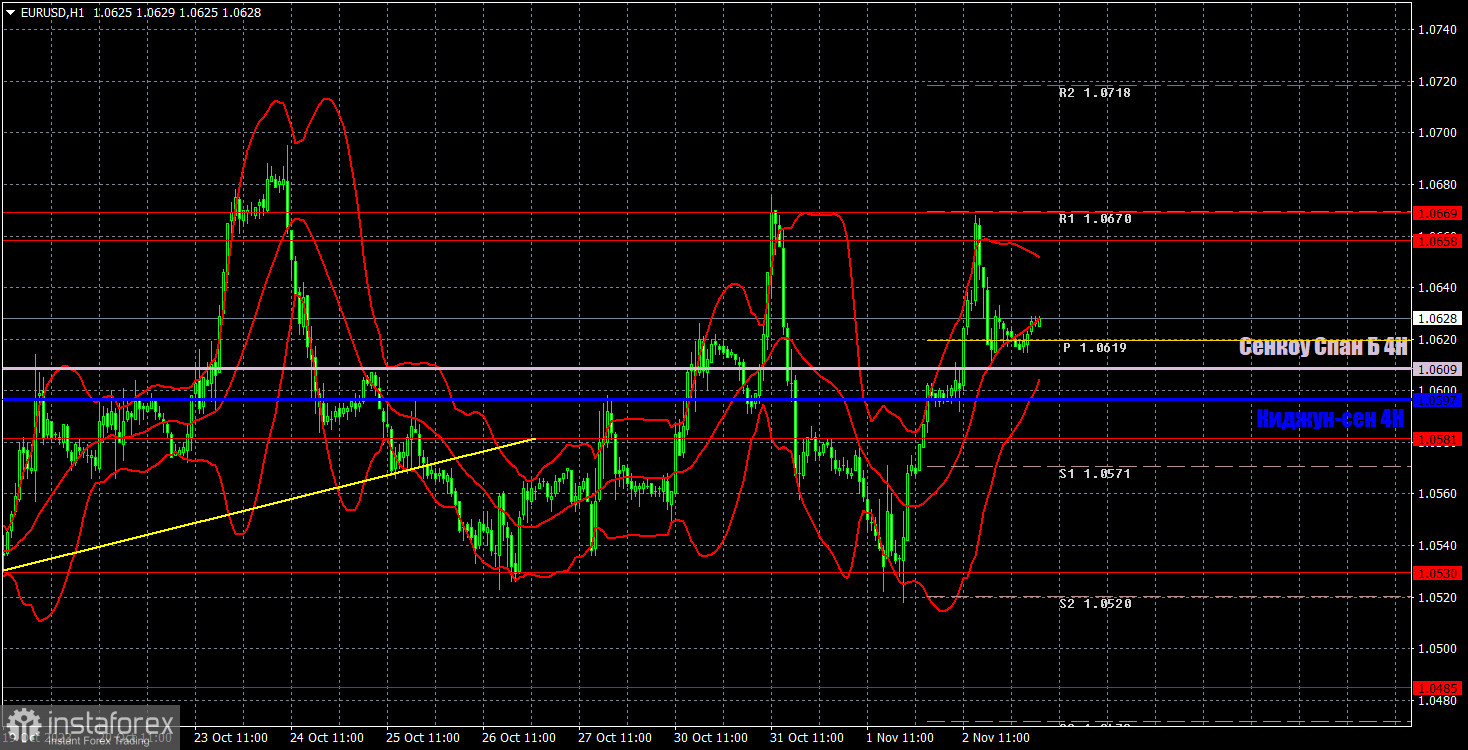The image size is (1468, 750).
Task: Click the 2 Nov 11:00 time label
Action: coord(995,738)
